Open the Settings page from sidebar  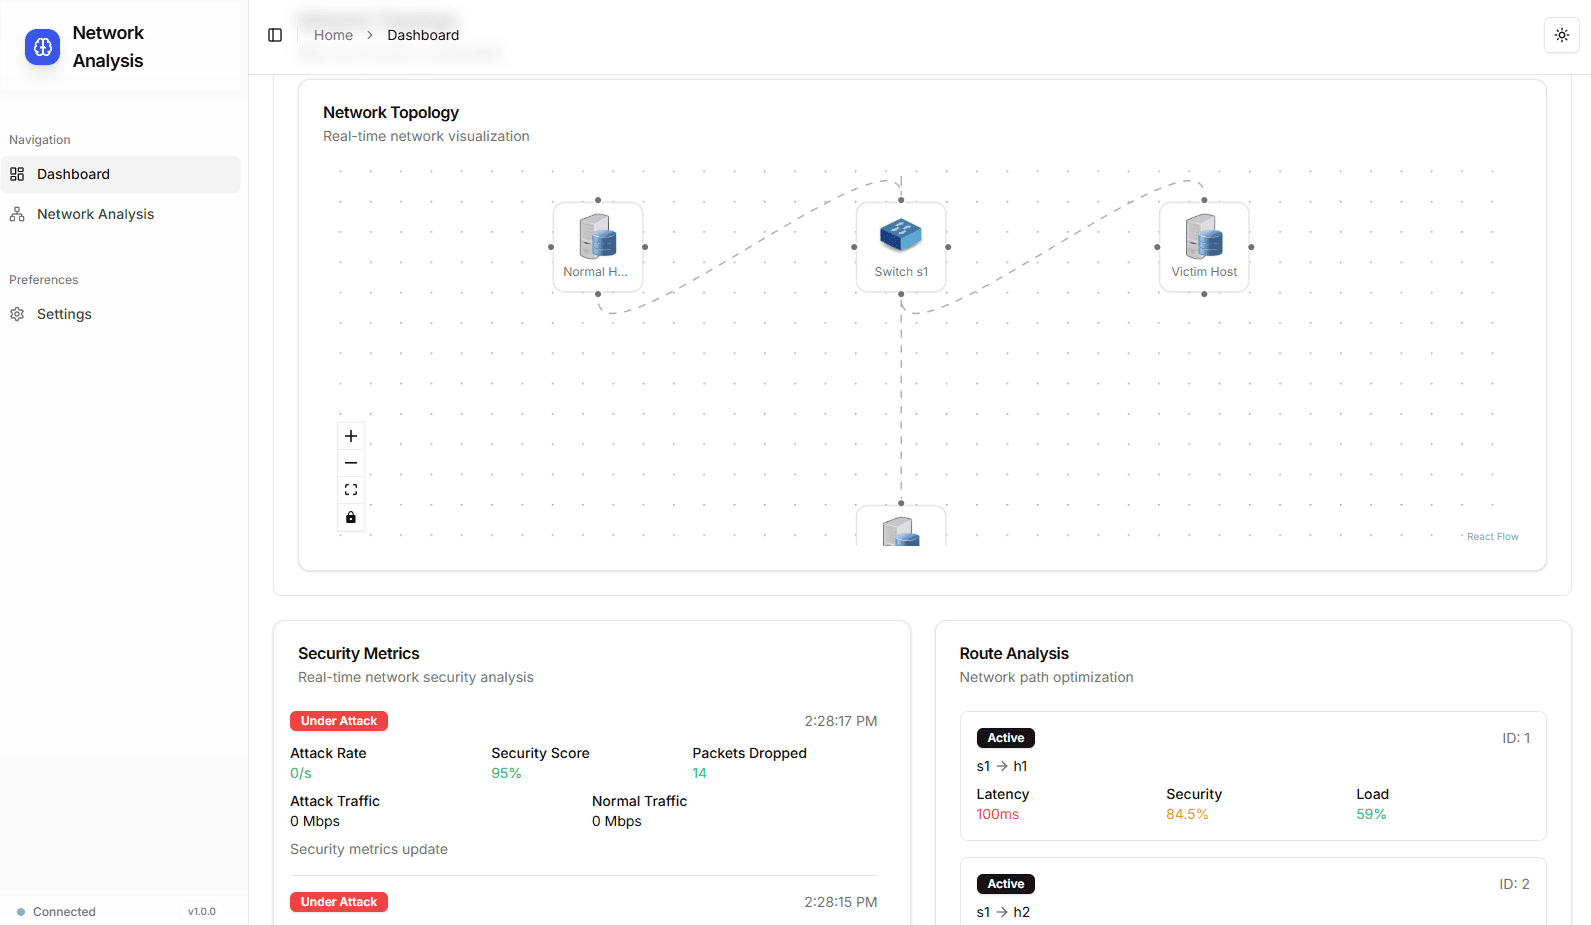click(x=64, y=314)
